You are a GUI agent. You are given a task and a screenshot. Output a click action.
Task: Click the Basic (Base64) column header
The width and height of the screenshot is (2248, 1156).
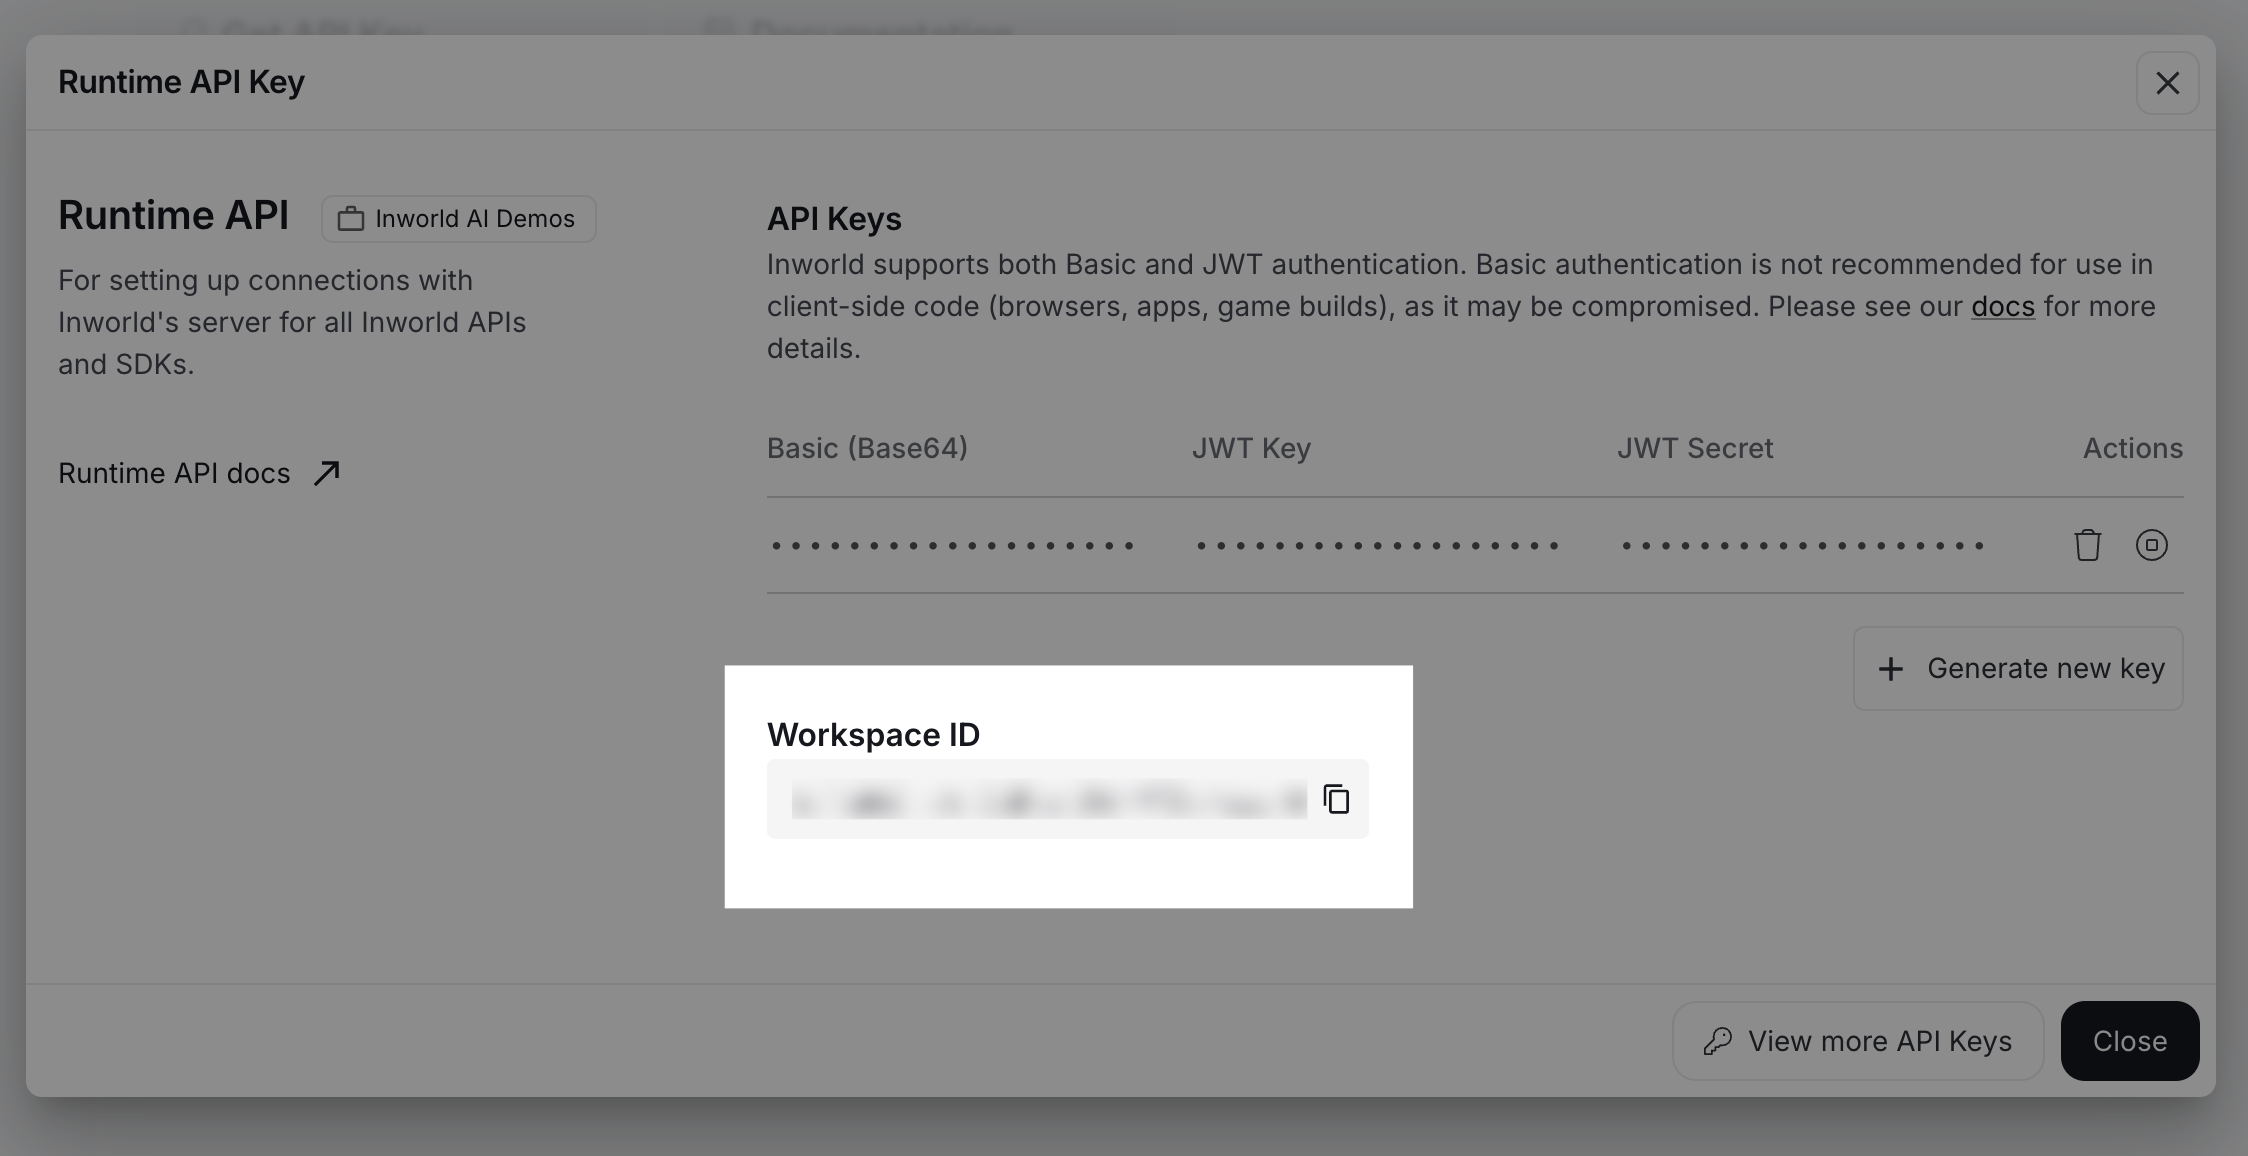(x=867, y=448)
